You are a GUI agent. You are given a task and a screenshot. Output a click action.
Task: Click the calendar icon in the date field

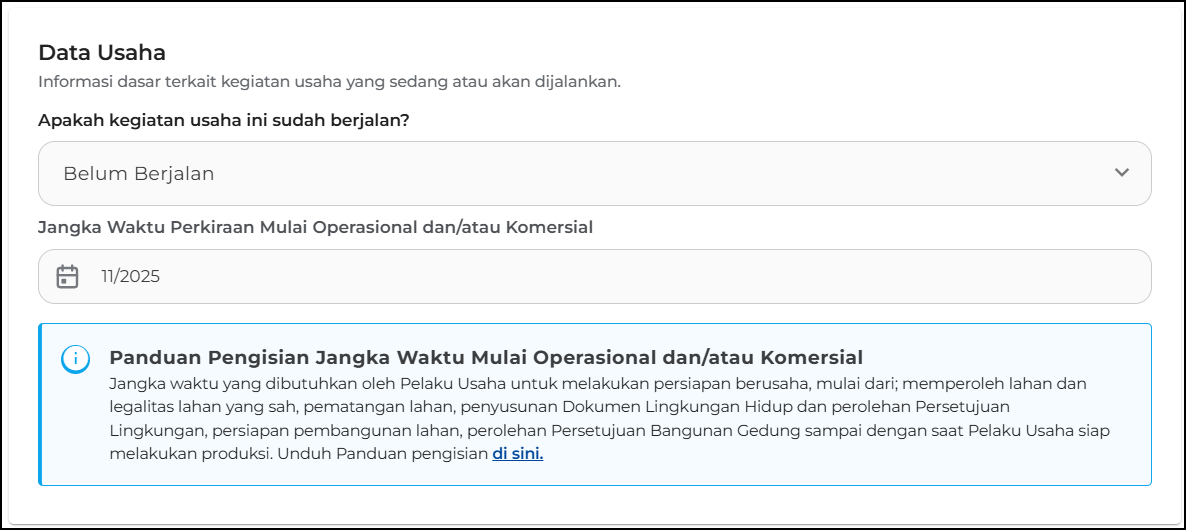67,276
